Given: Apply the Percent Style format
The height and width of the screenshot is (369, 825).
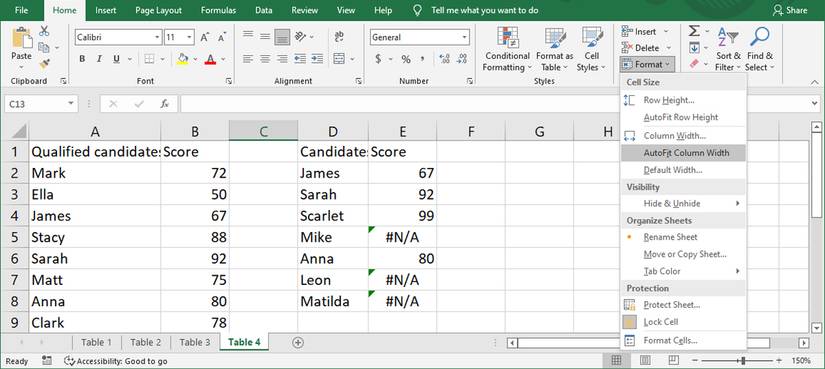Looking at the screenshot, I should click(x=406, y=59).
